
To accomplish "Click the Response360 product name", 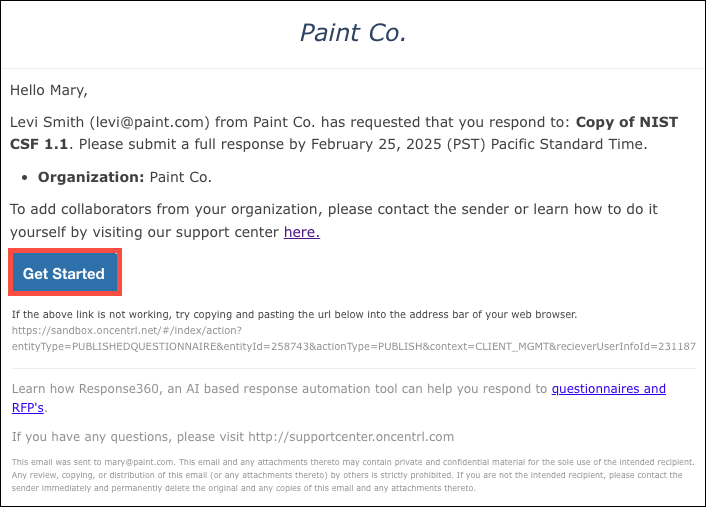I will (x=119, y=389).
